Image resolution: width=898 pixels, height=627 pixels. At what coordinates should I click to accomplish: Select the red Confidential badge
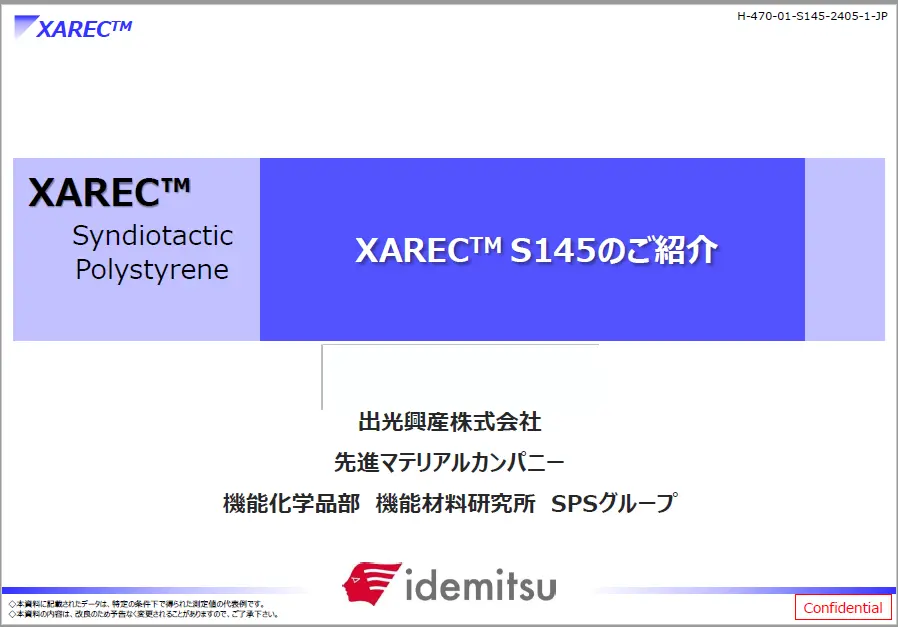tap(842, 607)
